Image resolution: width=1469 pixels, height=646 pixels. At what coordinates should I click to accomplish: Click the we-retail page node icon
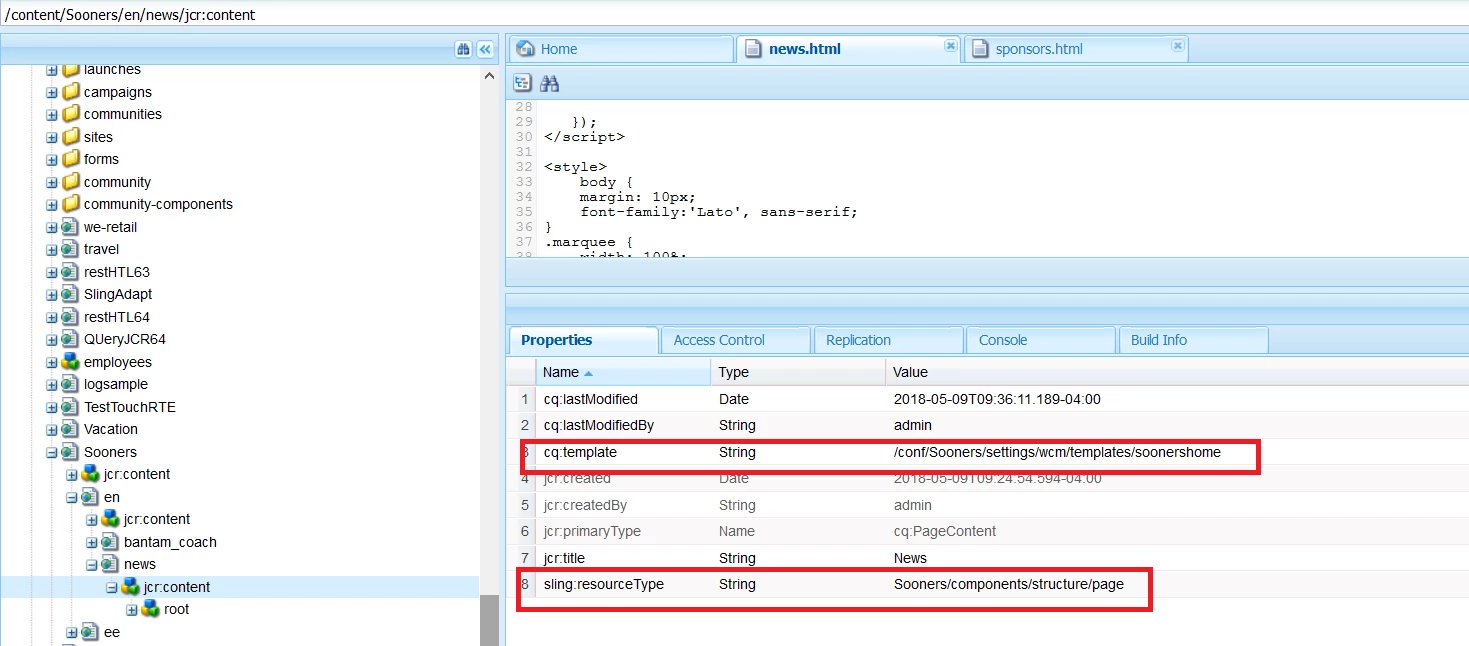point(70,227)
